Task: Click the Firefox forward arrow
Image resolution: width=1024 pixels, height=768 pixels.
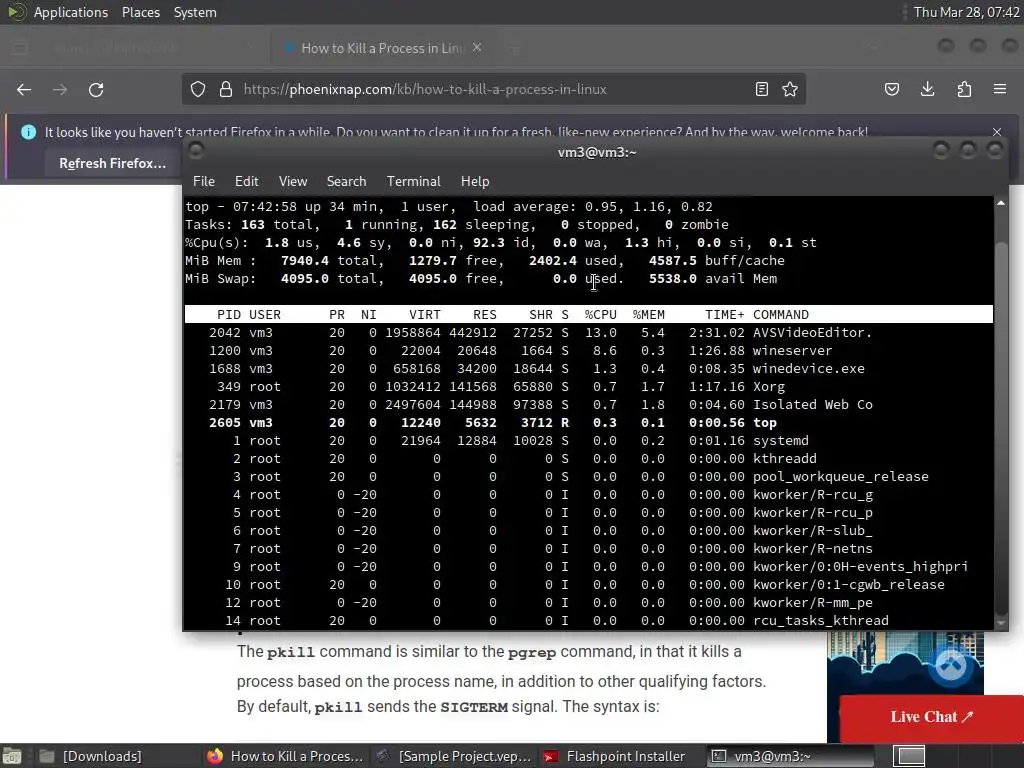Action: [x=60, y=89]
